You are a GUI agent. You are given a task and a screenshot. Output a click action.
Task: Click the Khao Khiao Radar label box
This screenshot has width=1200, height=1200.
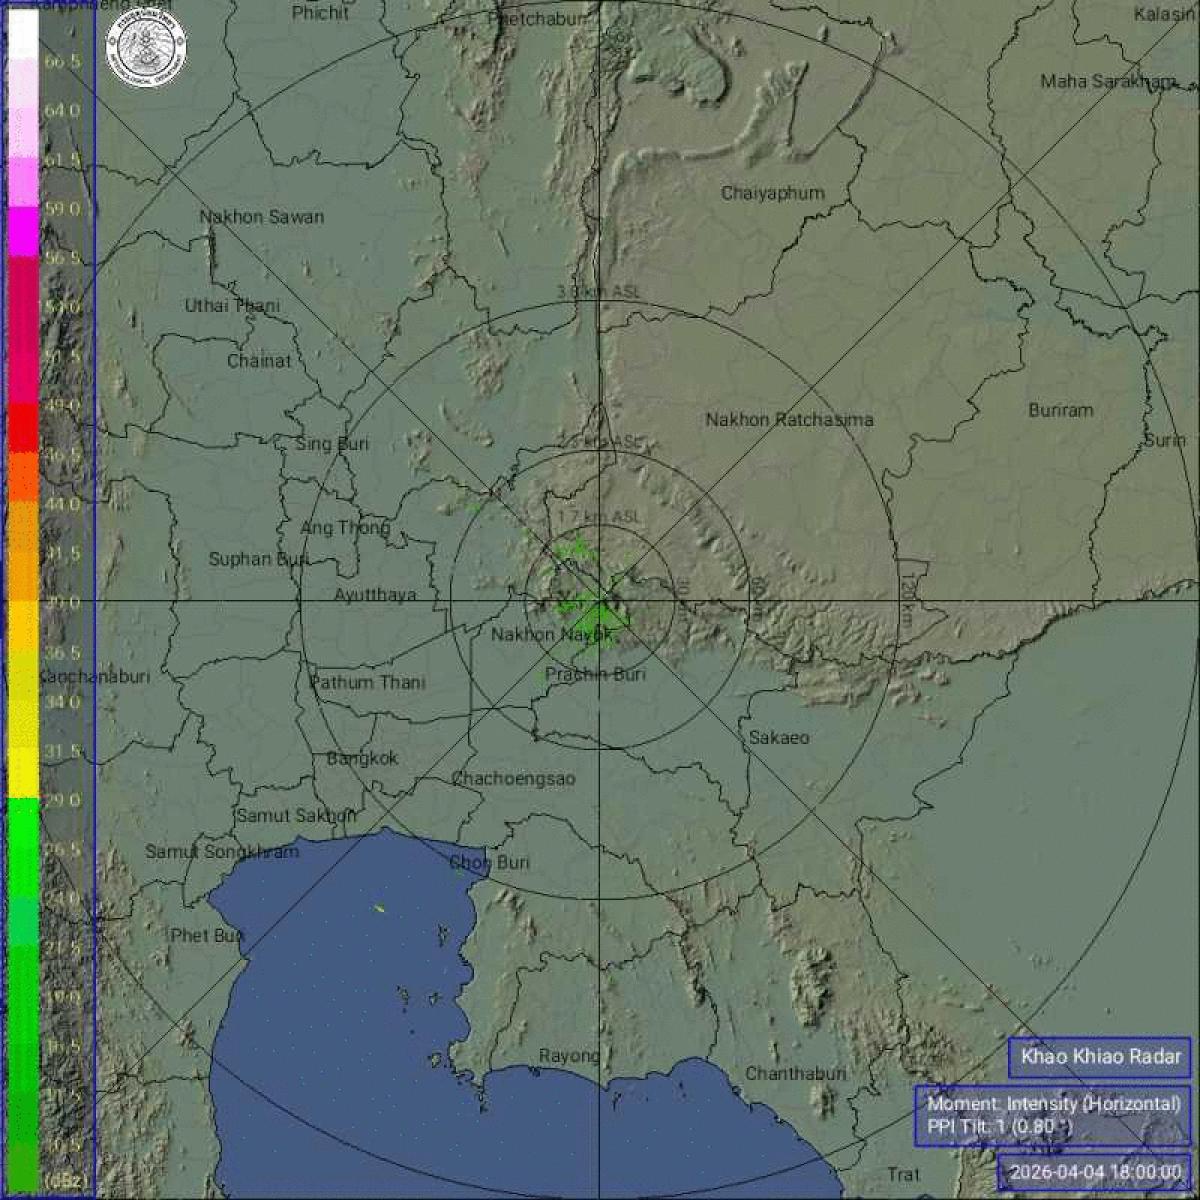pyautogui.click(x=1099, y=1056)
